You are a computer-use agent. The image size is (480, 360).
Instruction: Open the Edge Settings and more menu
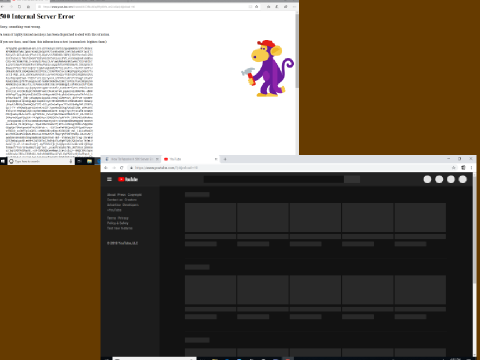(294, 7)
